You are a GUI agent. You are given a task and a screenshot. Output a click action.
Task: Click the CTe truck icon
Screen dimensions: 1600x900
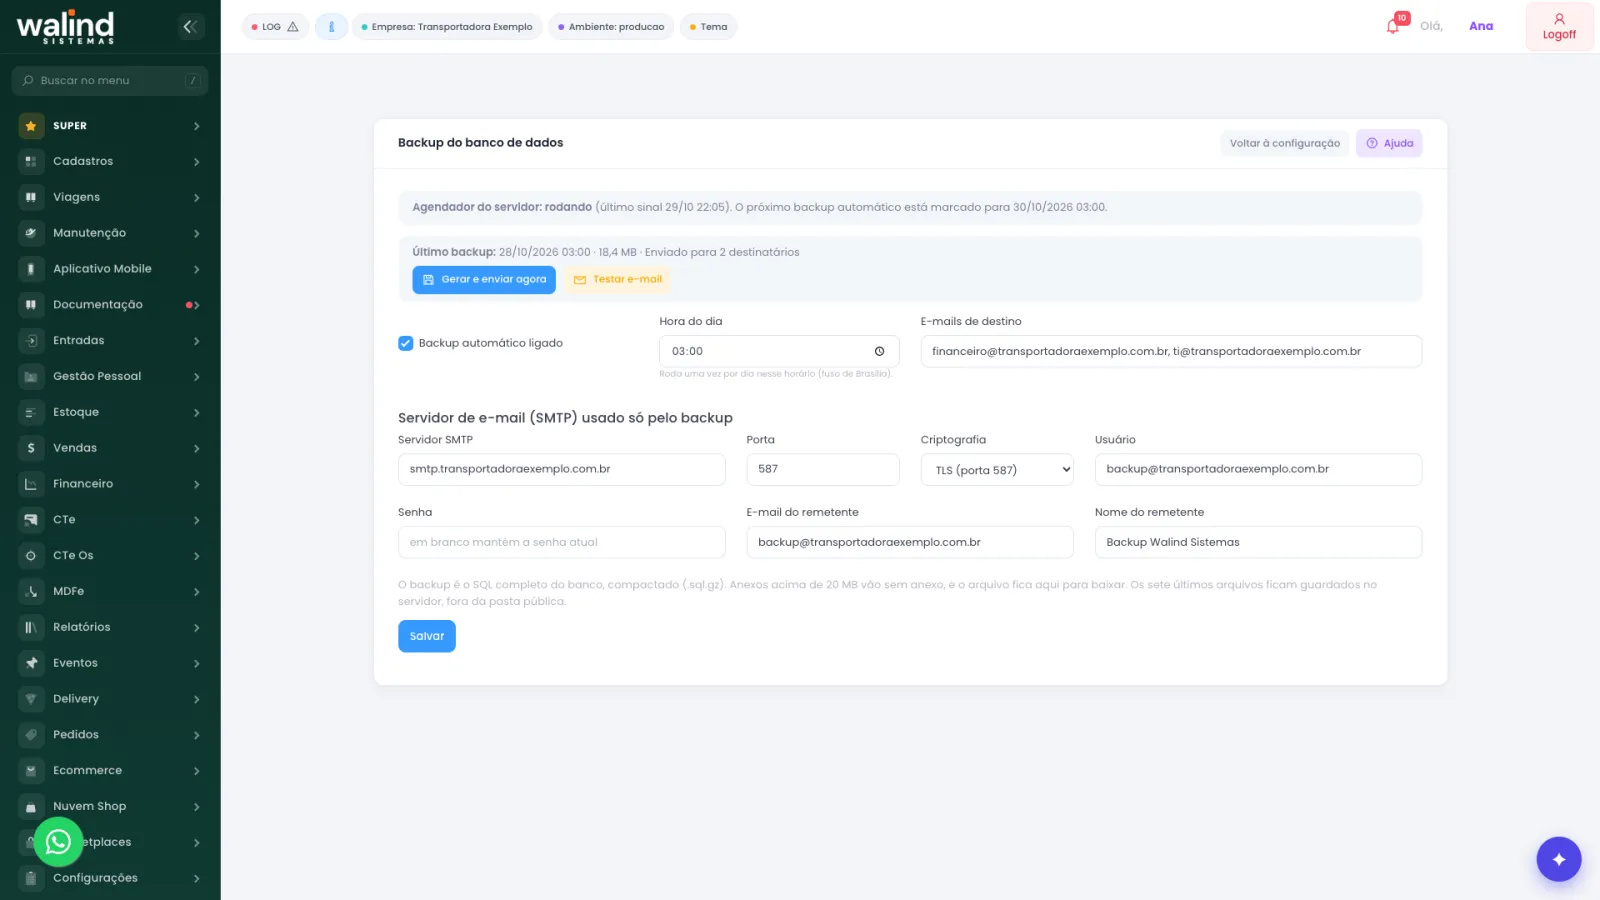31,520
